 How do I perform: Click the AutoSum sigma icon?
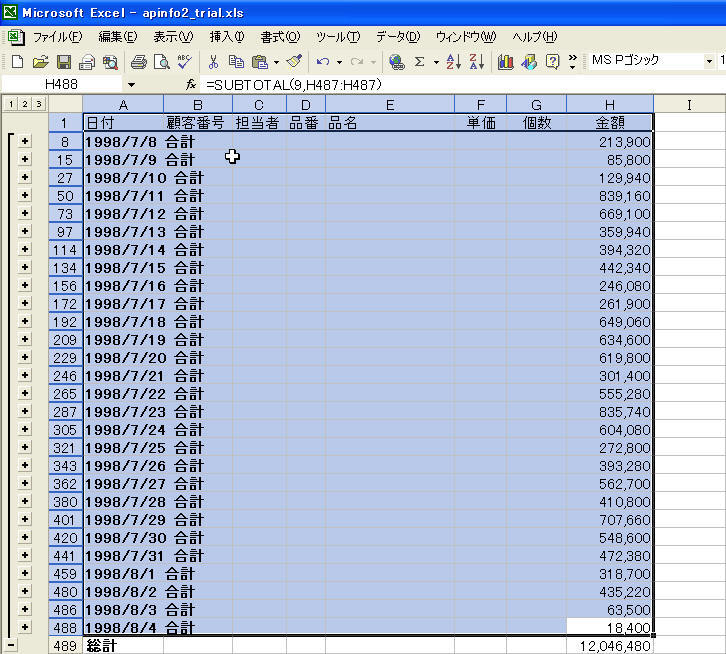[x=420, y=62]
